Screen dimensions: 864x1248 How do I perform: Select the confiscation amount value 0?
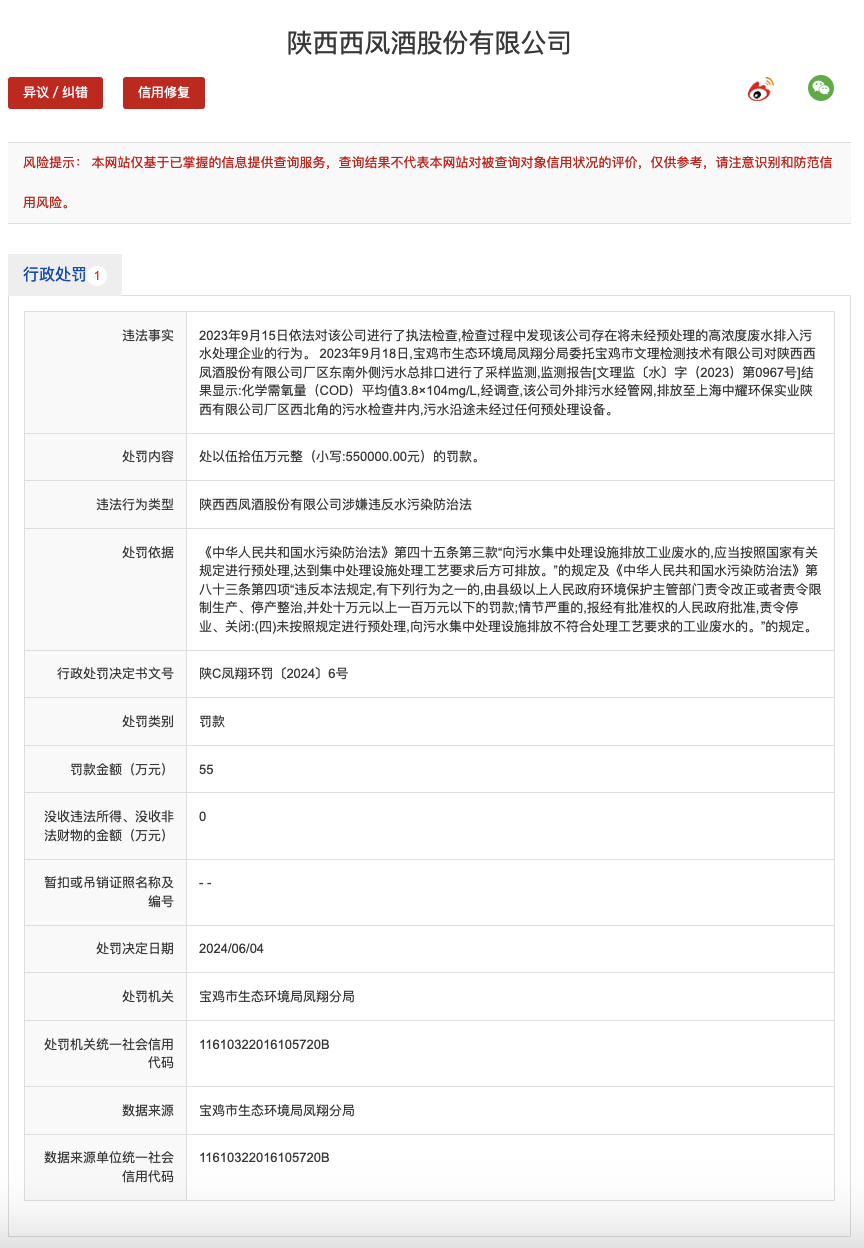coord(203,817)
